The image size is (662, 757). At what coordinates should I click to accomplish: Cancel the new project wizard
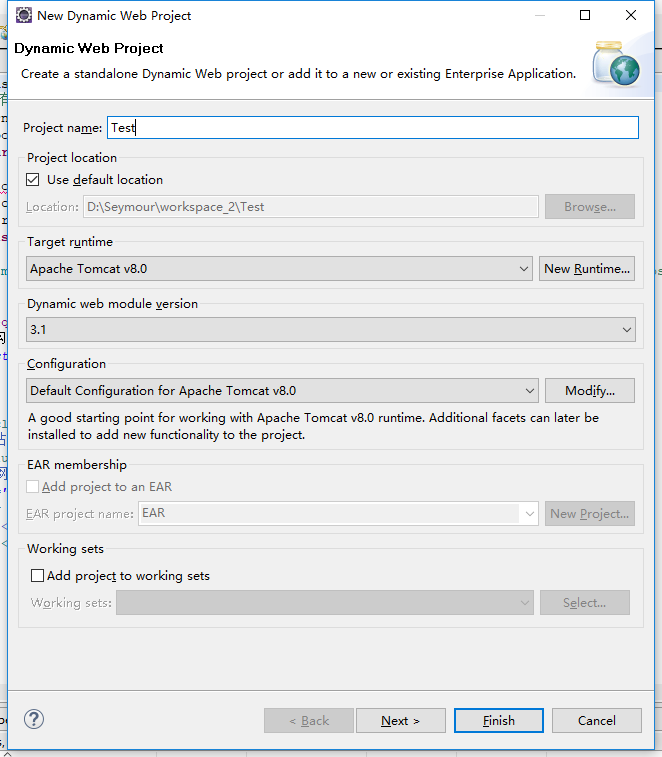(x=597, y=721)
